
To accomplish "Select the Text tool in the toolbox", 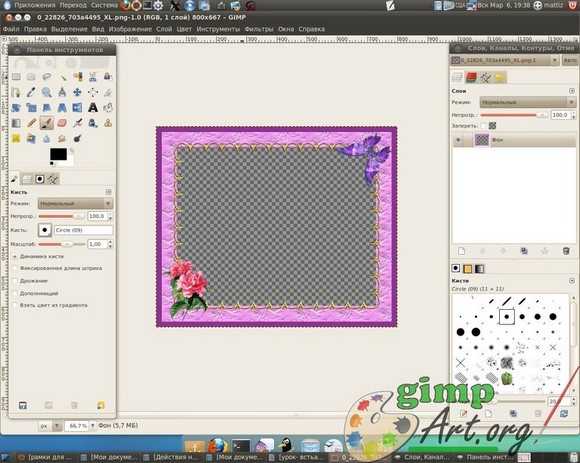I will [93, 108].
